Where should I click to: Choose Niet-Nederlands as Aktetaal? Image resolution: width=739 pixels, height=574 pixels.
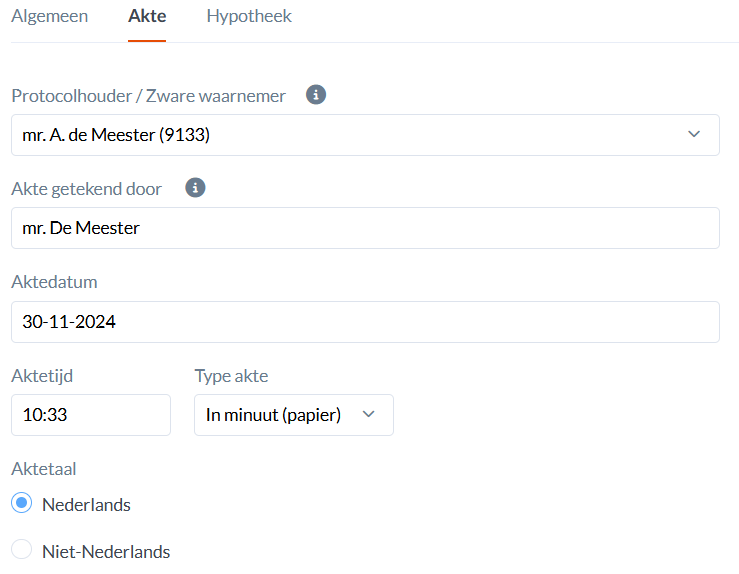(x=22, y=550)
